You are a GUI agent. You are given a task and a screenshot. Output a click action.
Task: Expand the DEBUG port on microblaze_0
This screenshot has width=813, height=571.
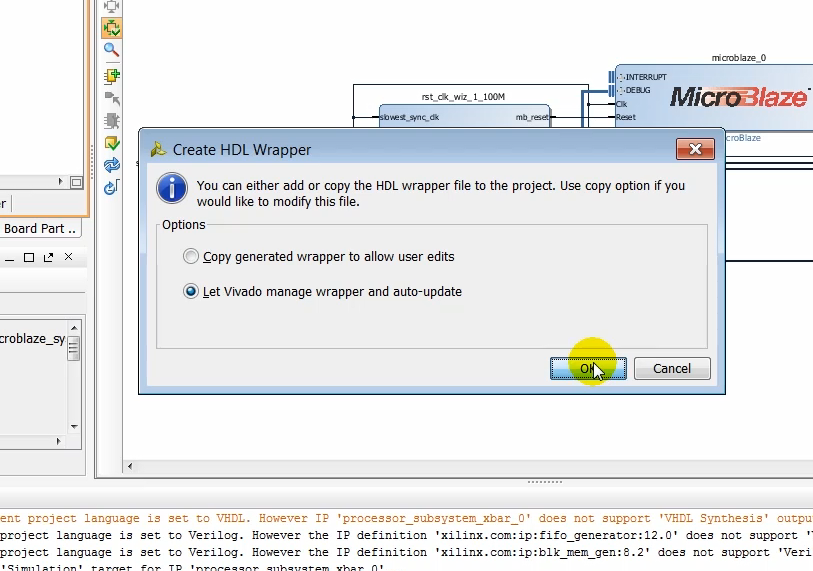[x=621, y=90]
